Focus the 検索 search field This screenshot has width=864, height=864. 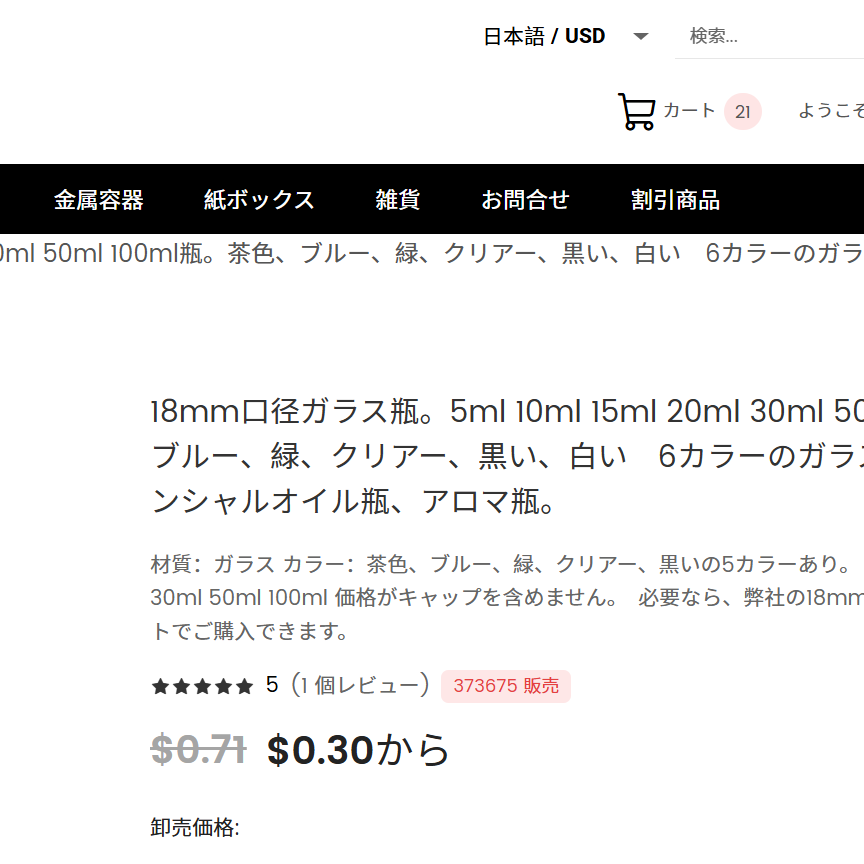770,37
